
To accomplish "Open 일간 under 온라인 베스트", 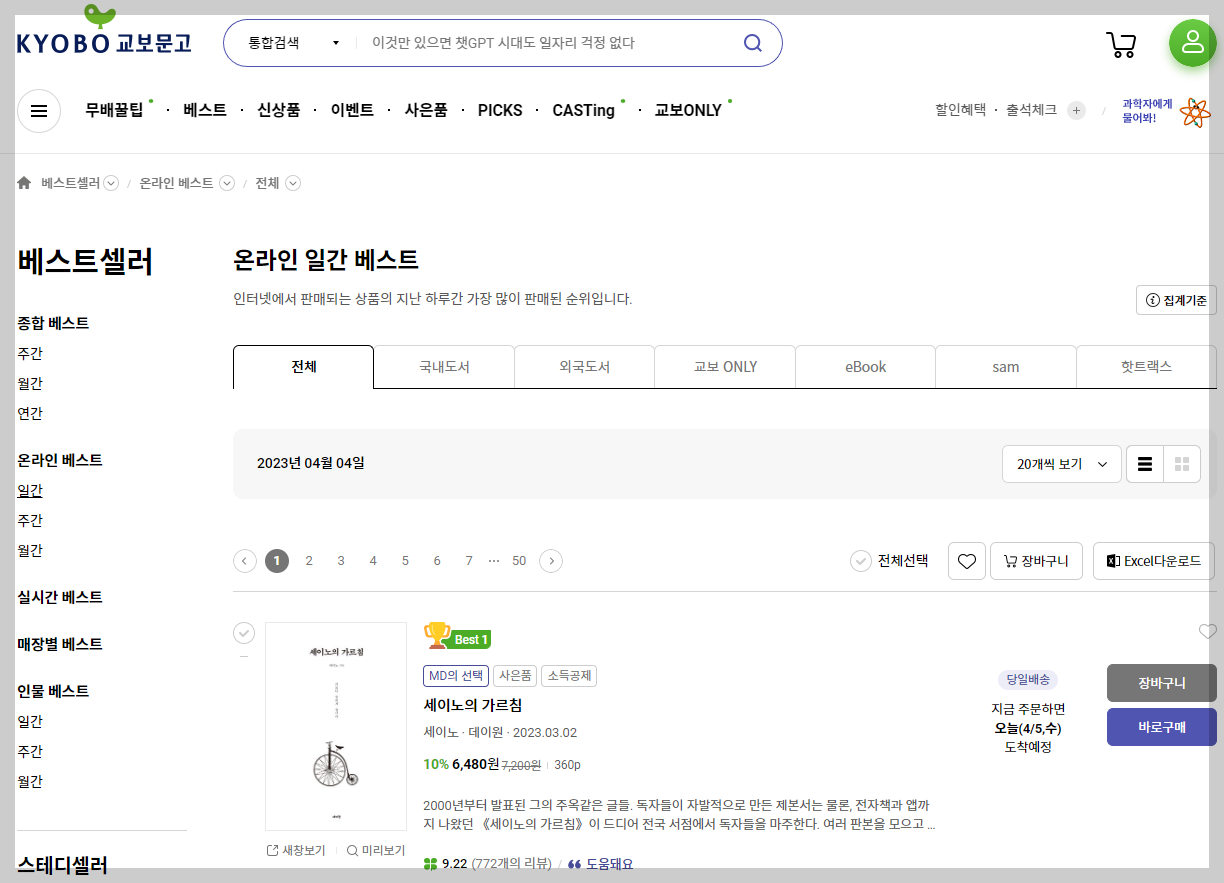I will coord(30,490).
